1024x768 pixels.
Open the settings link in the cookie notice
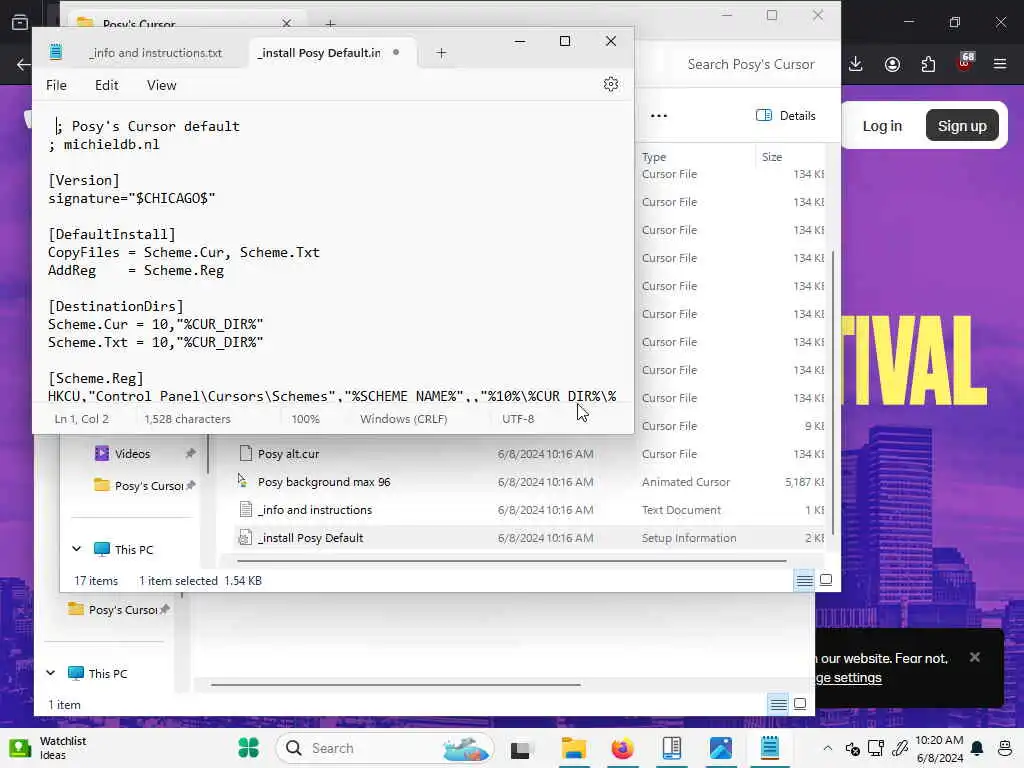click(x=848, y=678)
